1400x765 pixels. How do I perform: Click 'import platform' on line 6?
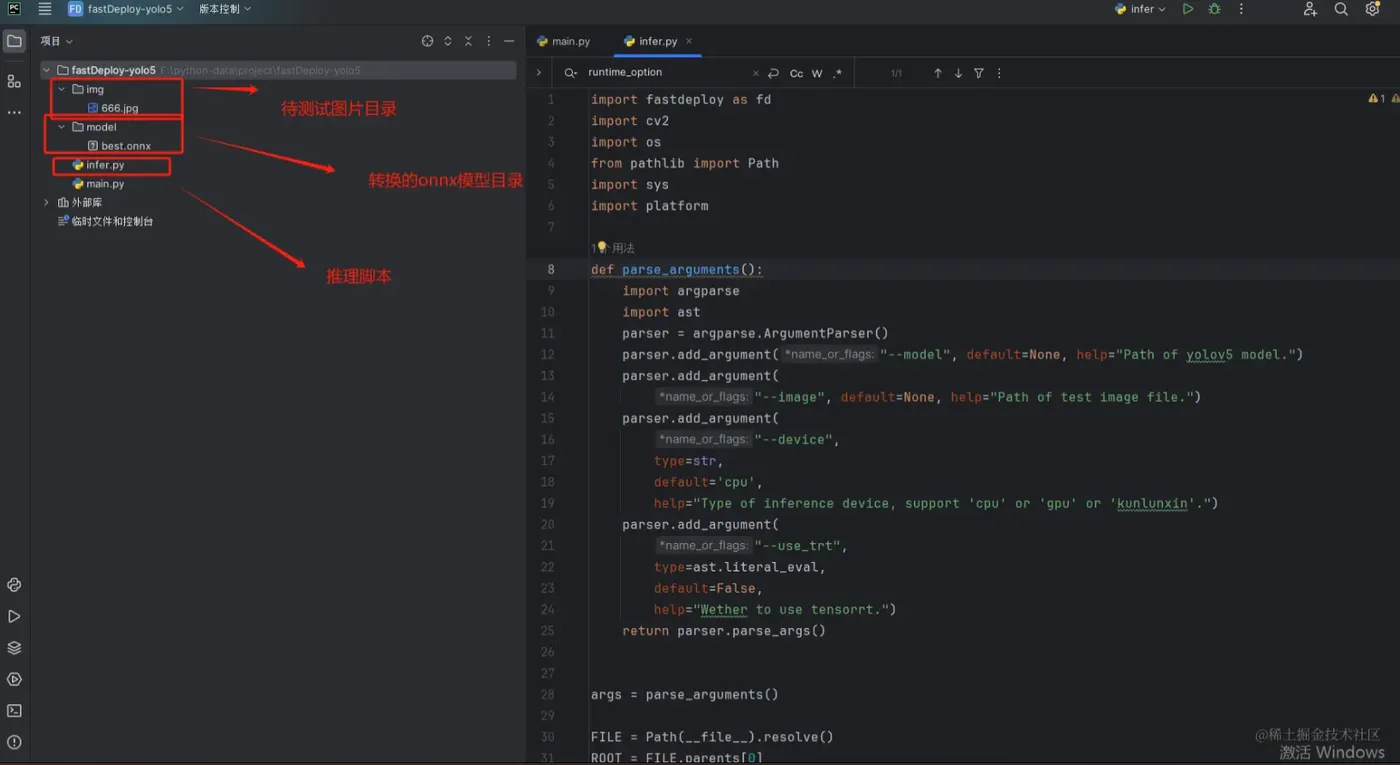coord(649,206)
